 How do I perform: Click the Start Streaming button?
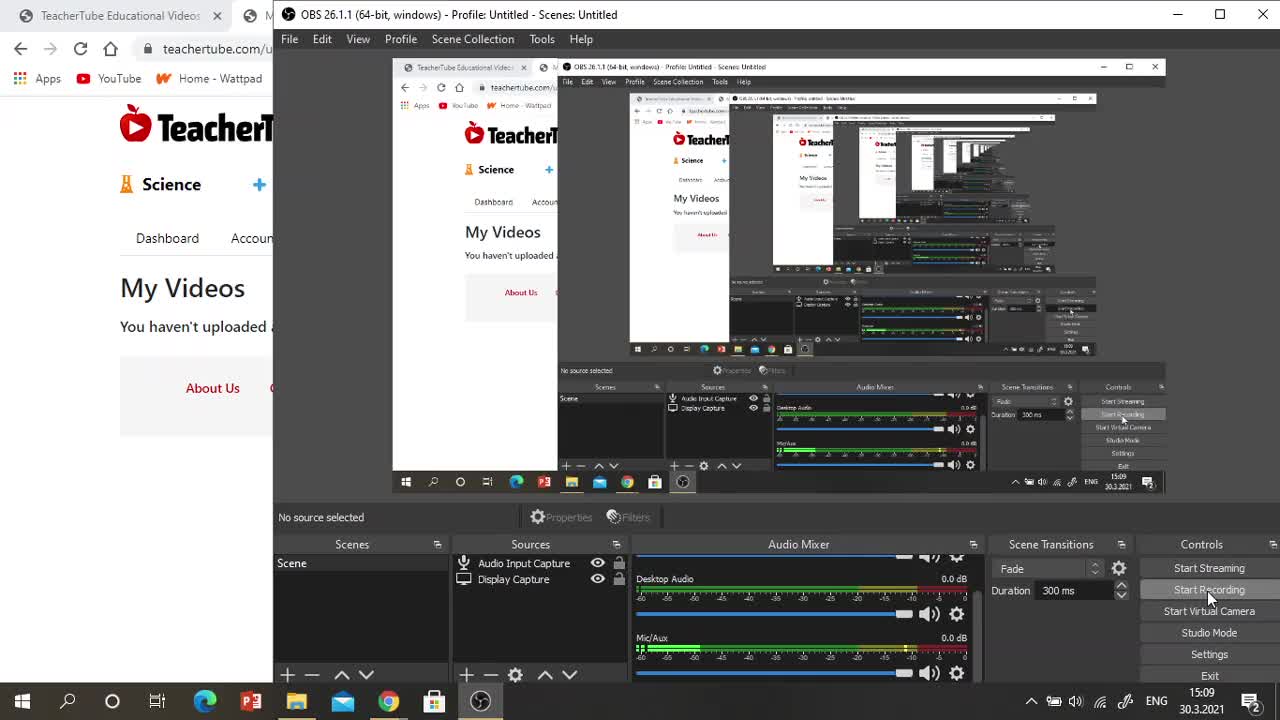click(x=1208, y=568)
